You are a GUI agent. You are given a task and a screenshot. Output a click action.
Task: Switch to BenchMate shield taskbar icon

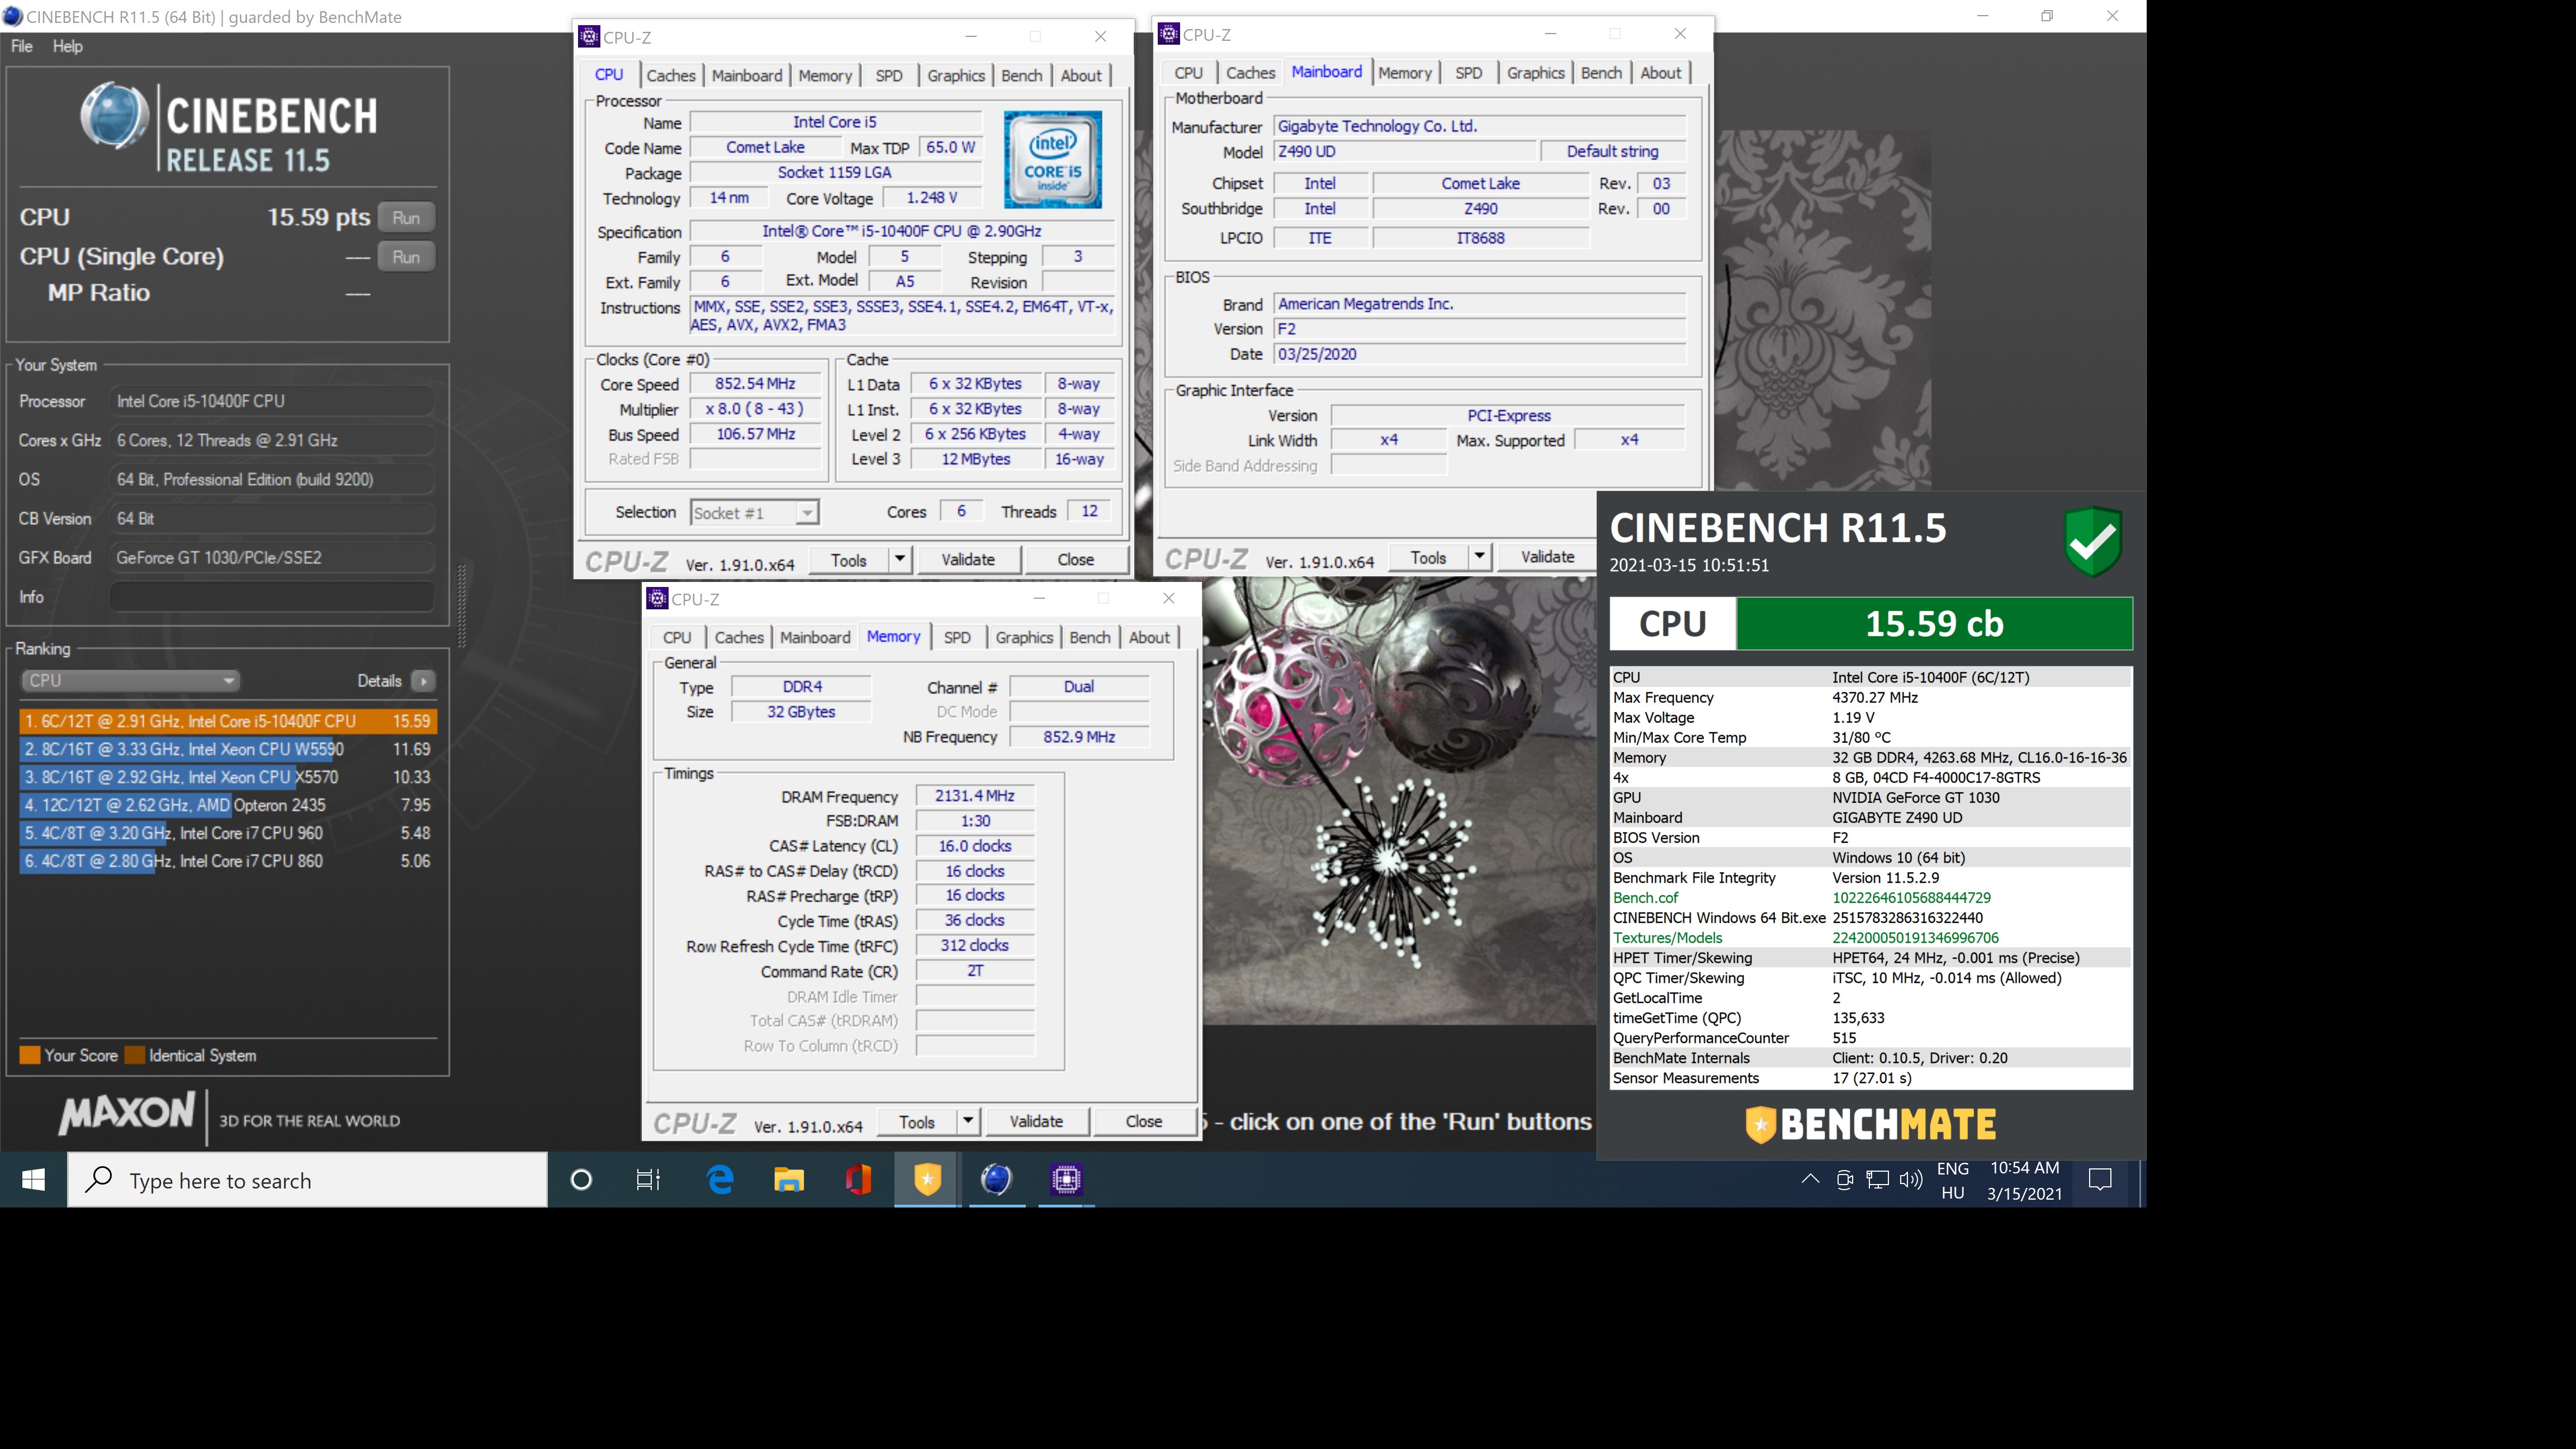[x=927, y=1180]
